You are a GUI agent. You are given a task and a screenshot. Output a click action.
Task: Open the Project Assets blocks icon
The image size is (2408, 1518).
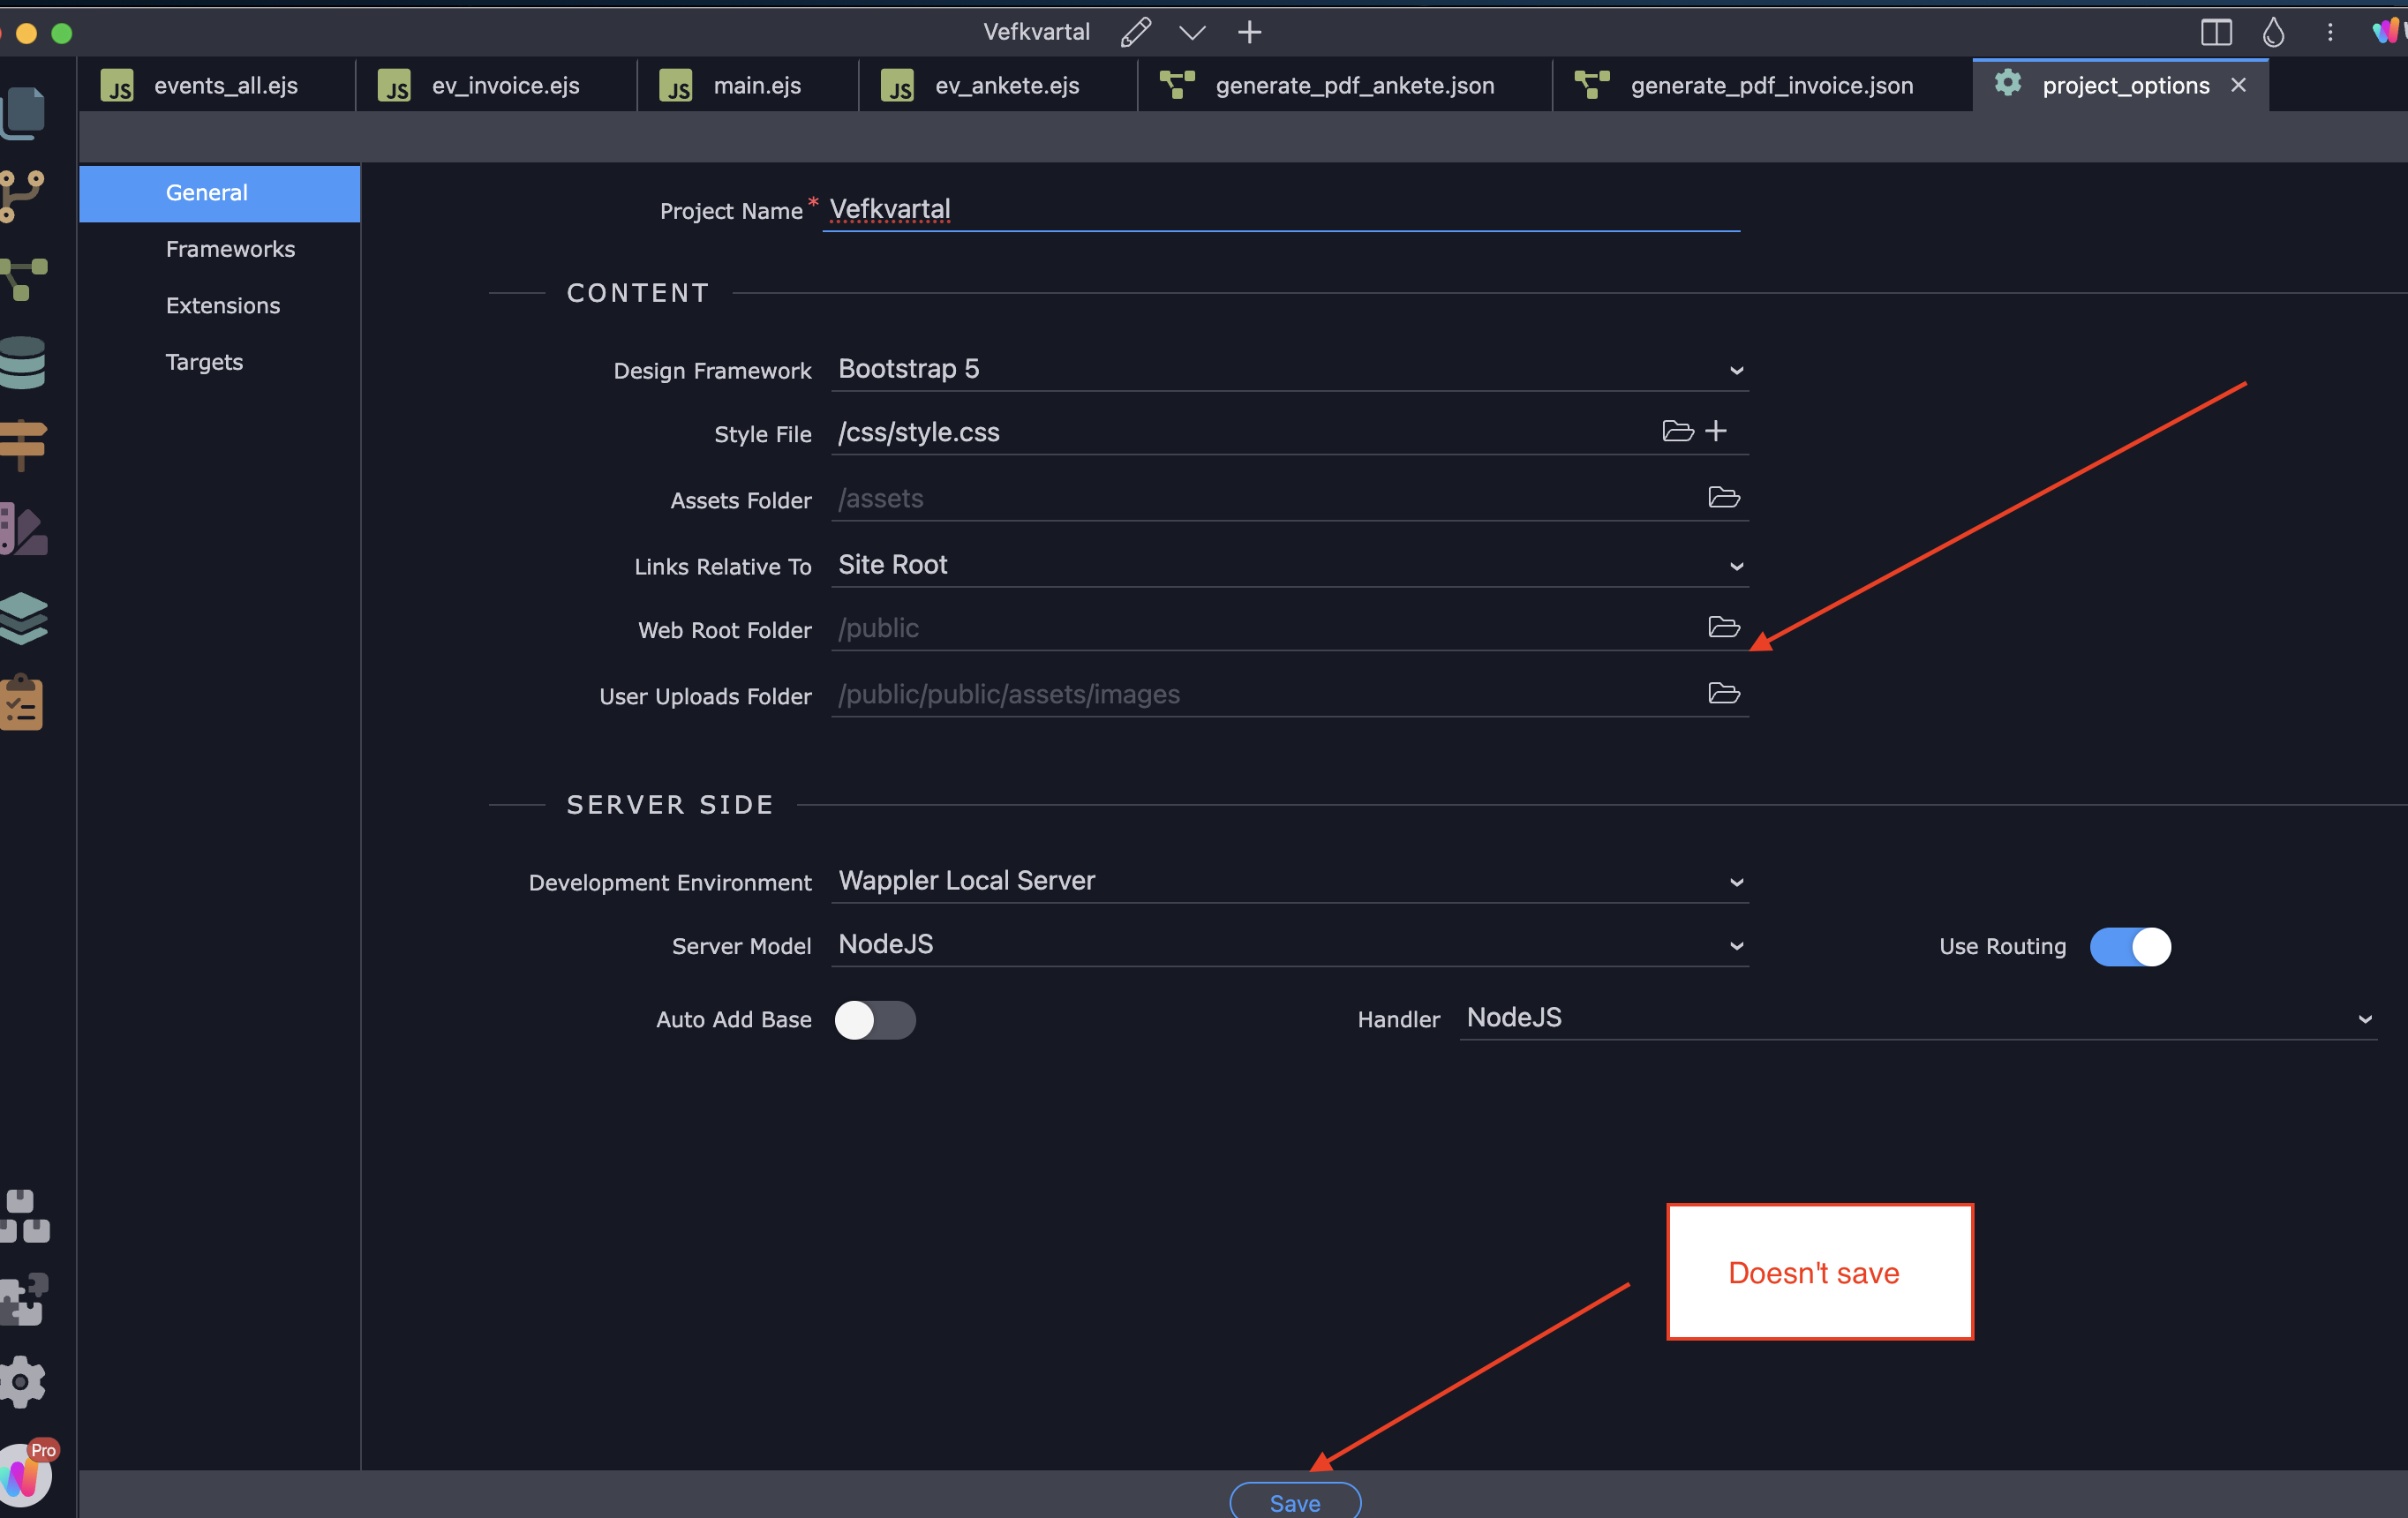click(x=24, y=1215)
